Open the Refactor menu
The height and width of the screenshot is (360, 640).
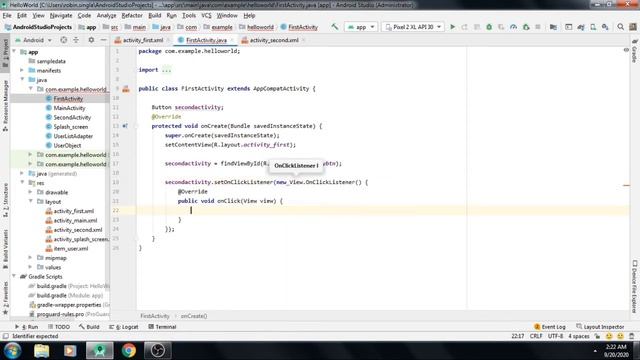click(132, 16)
